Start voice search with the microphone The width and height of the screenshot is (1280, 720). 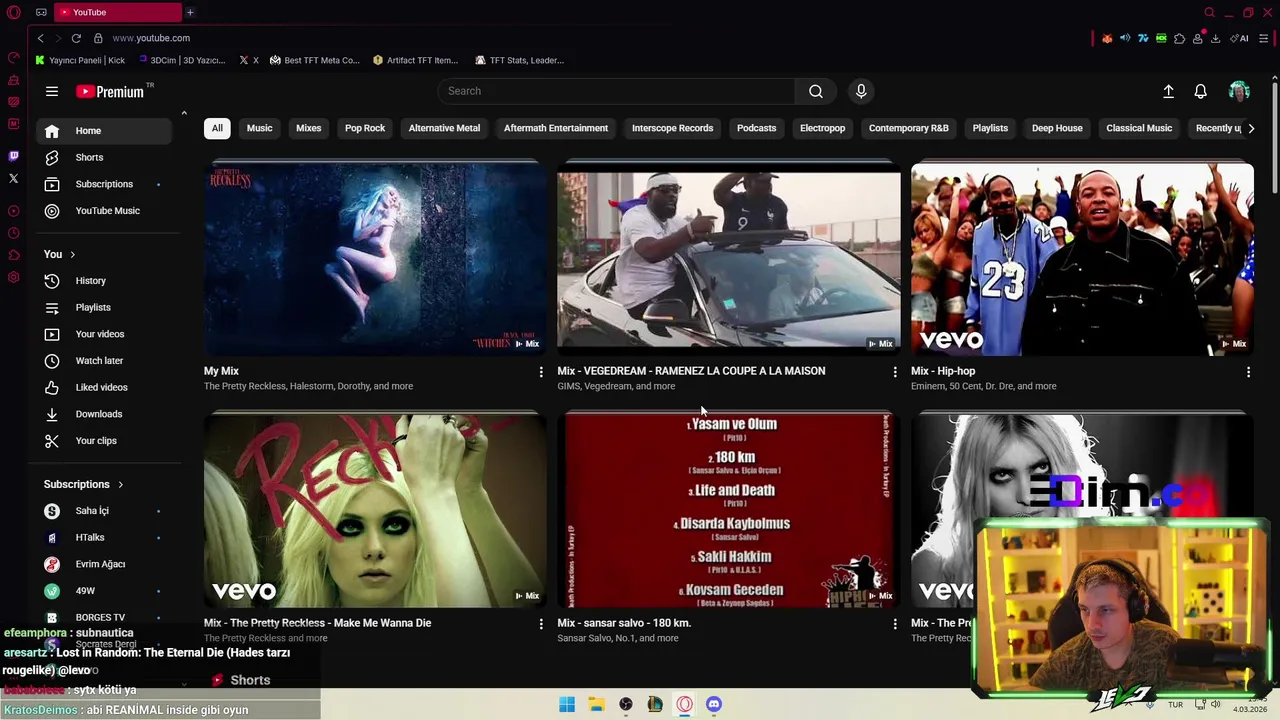coord(861,91)
